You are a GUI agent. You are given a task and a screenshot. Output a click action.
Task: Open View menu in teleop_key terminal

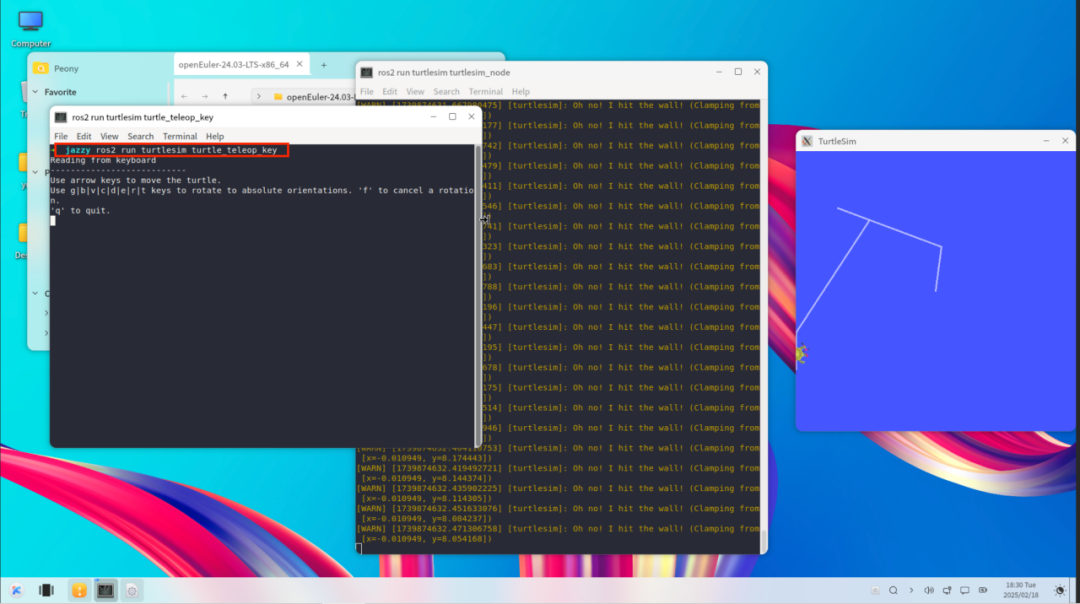(x=109, y=136)
